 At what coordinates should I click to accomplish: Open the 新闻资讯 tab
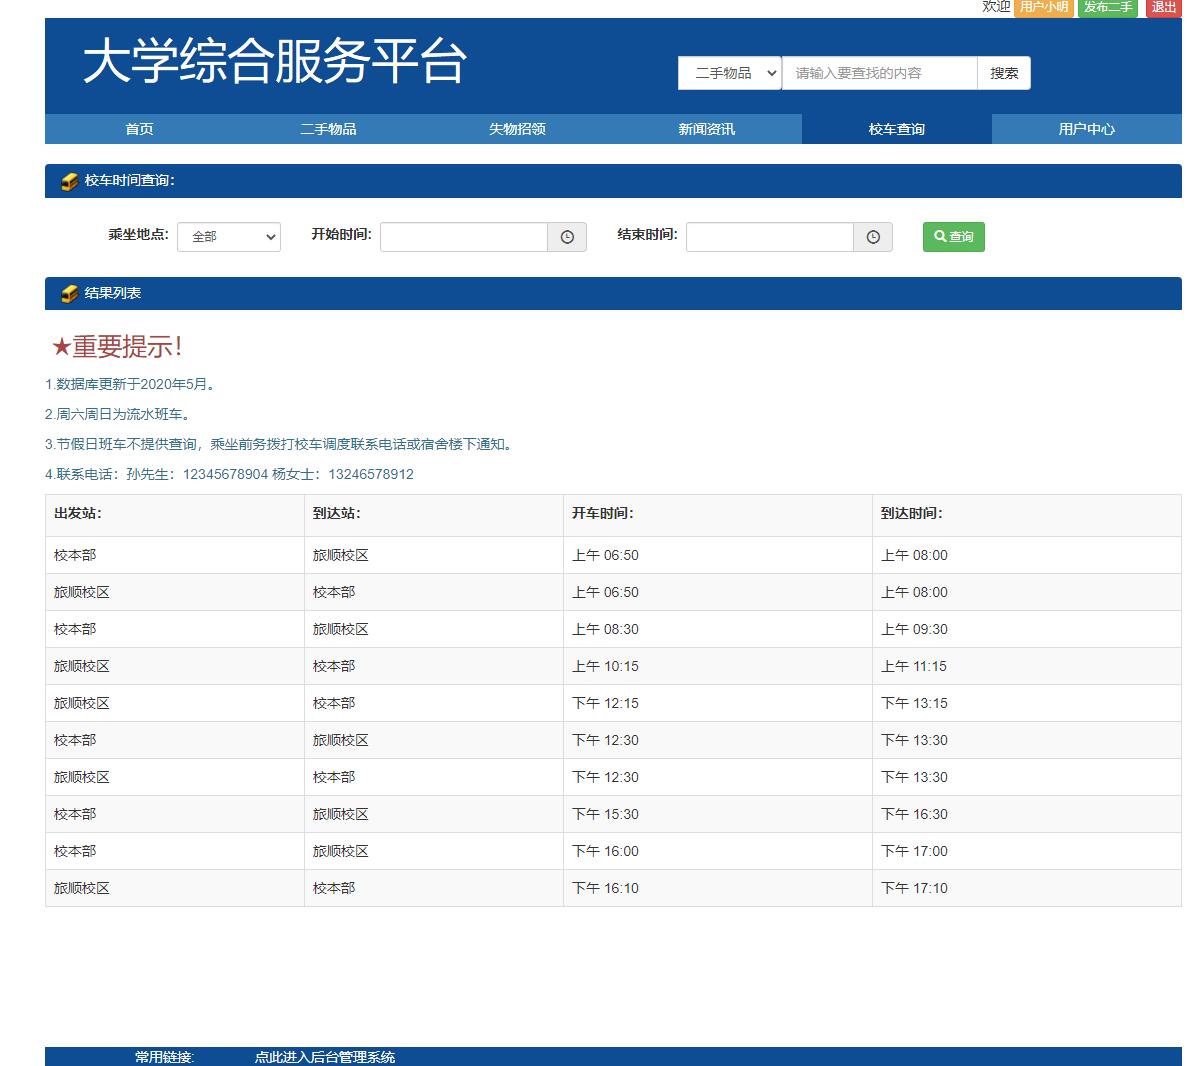click(706, 129)
